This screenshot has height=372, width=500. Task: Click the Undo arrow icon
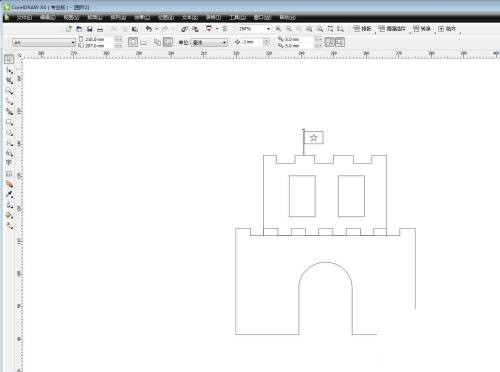coord(149,29)
